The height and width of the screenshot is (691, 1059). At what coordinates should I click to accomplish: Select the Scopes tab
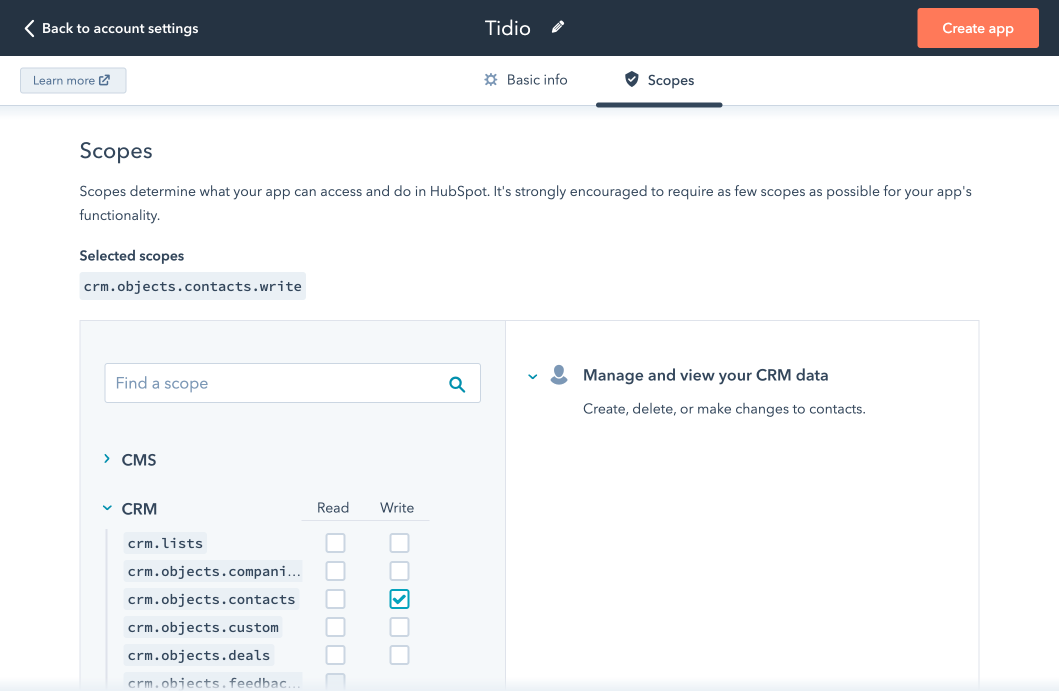659,80
